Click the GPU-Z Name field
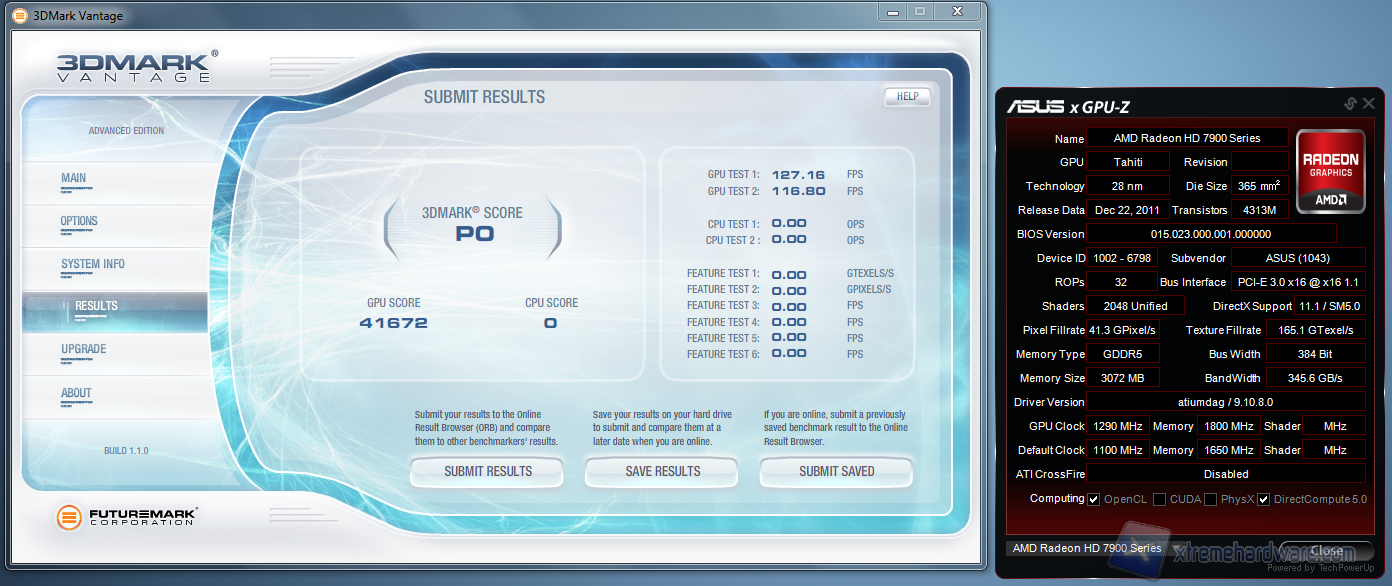Screen dimensions: 1392x586 pyautogui.click(x=1187, y=138)
